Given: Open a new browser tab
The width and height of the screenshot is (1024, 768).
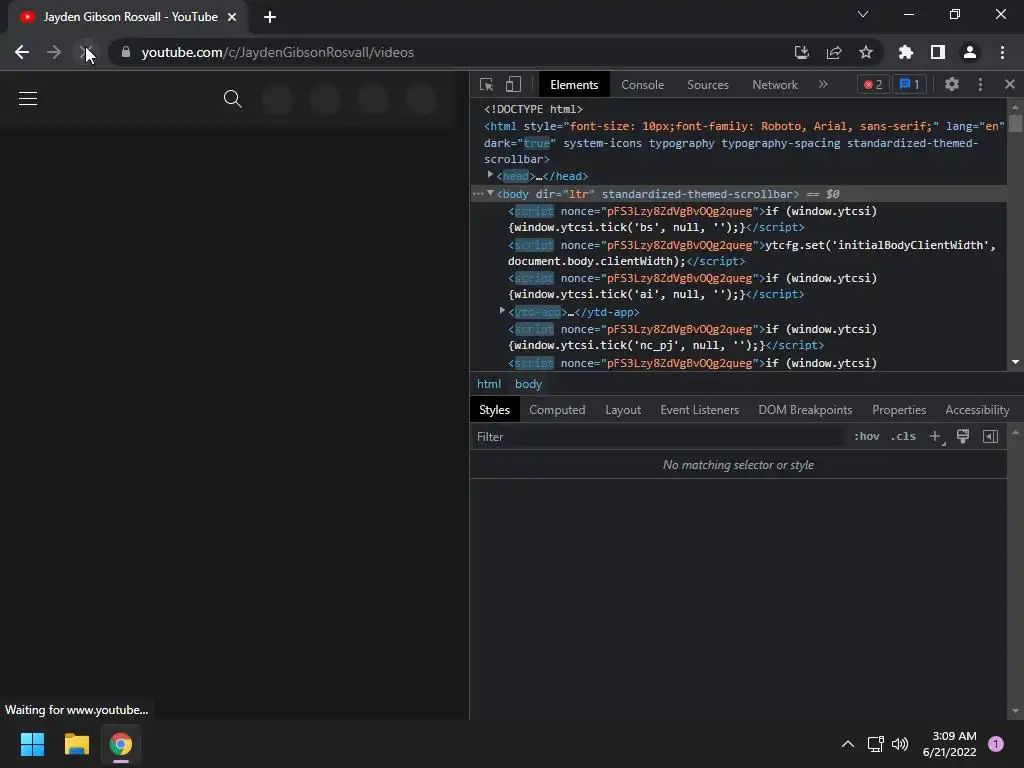Looking at the screenshot, I should [x=270, y=17].
